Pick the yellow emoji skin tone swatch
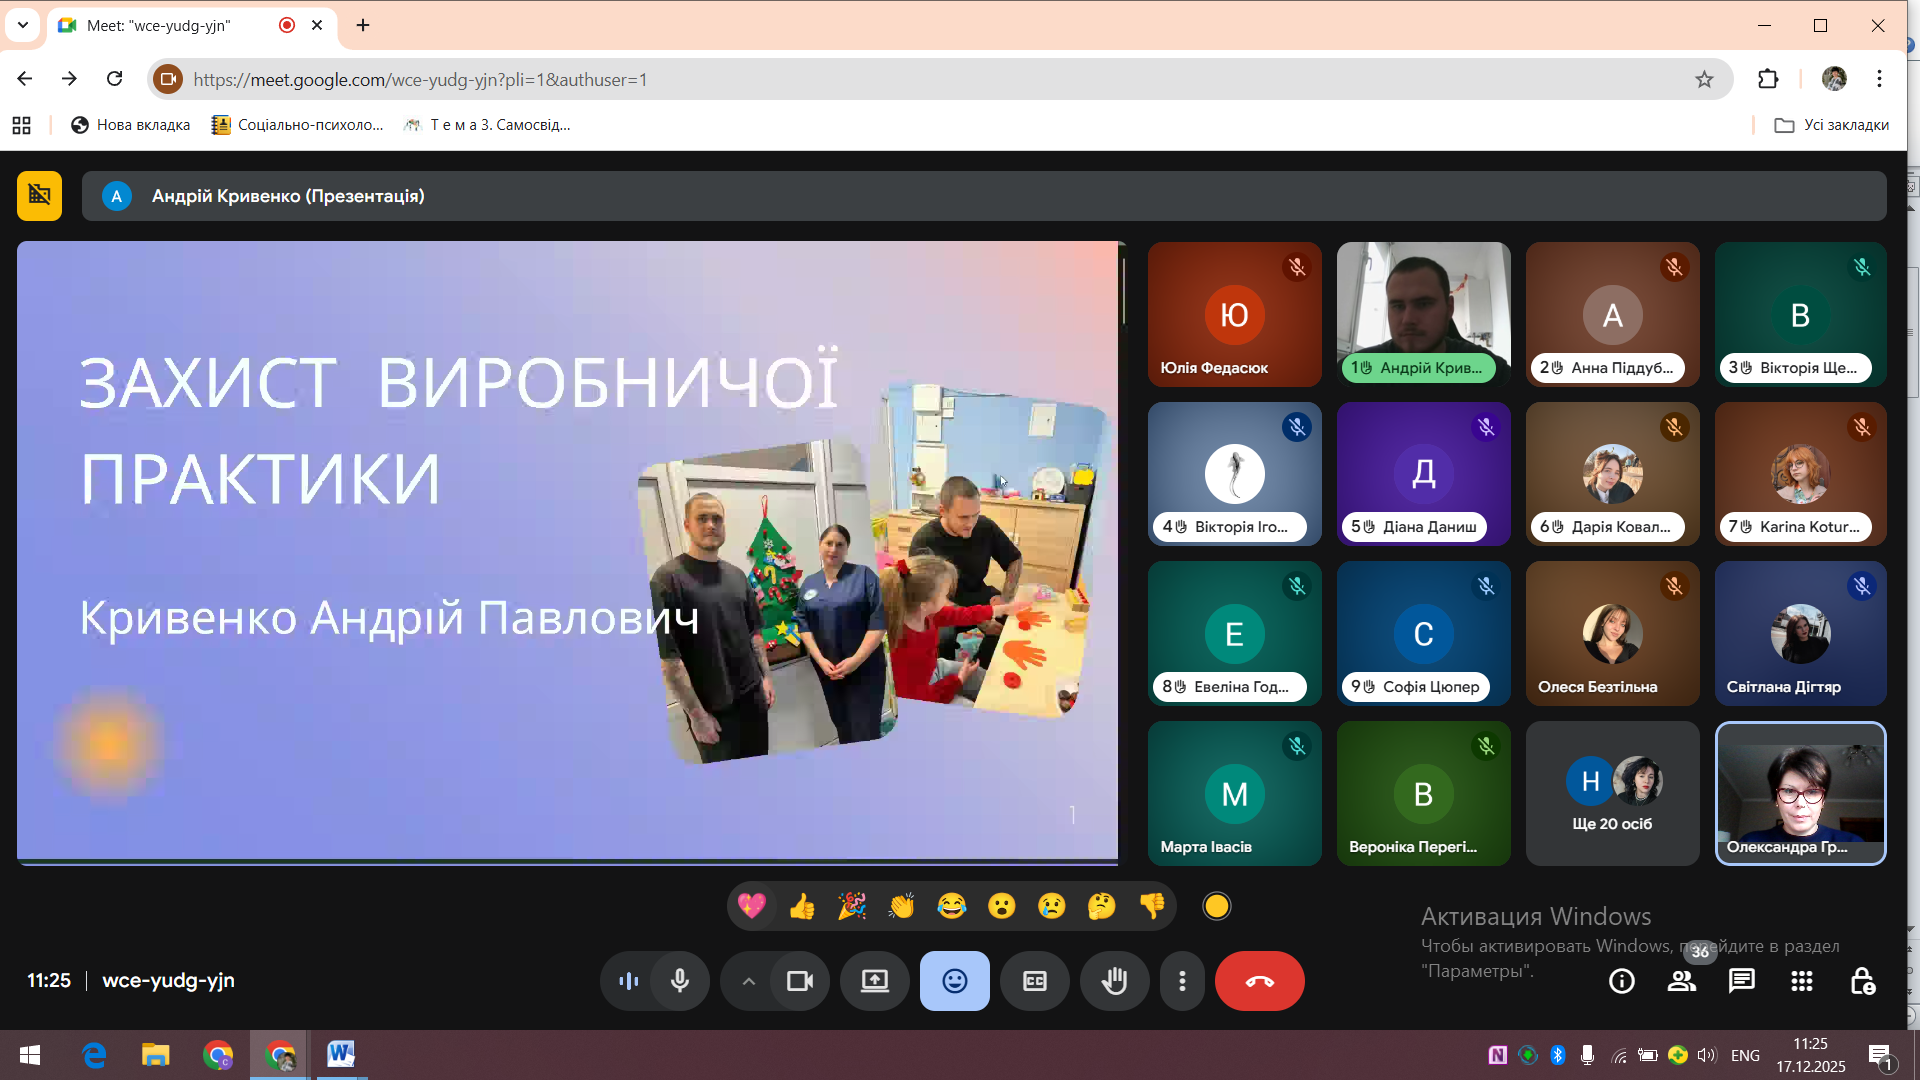 (x=1217, y=906)
